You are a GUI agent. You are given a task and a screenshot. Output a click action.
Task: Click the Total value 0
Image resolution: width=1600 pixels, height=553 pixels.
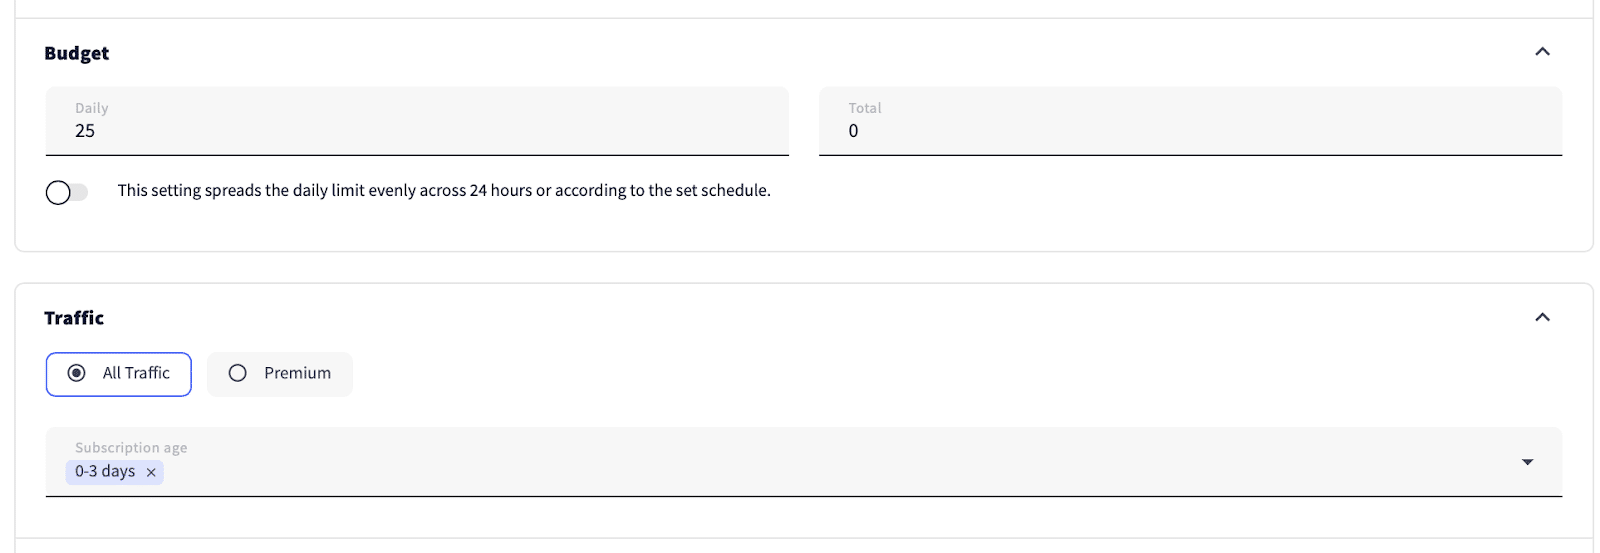pyautogui.click(x=853, y=131)
